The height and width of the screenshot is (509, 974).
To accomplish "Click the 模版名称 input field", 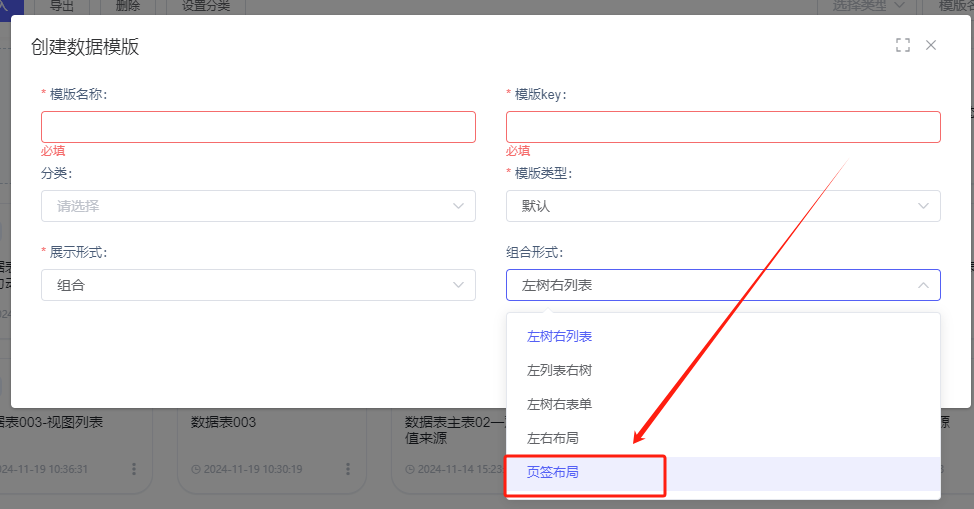I will pos(258,127).
